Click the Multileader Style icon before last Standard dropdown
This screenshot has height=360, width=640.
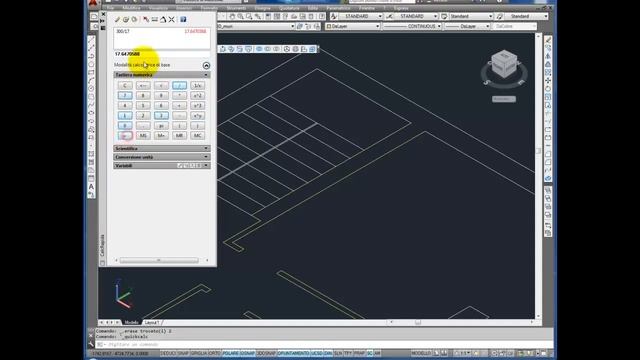pos(499,16)
